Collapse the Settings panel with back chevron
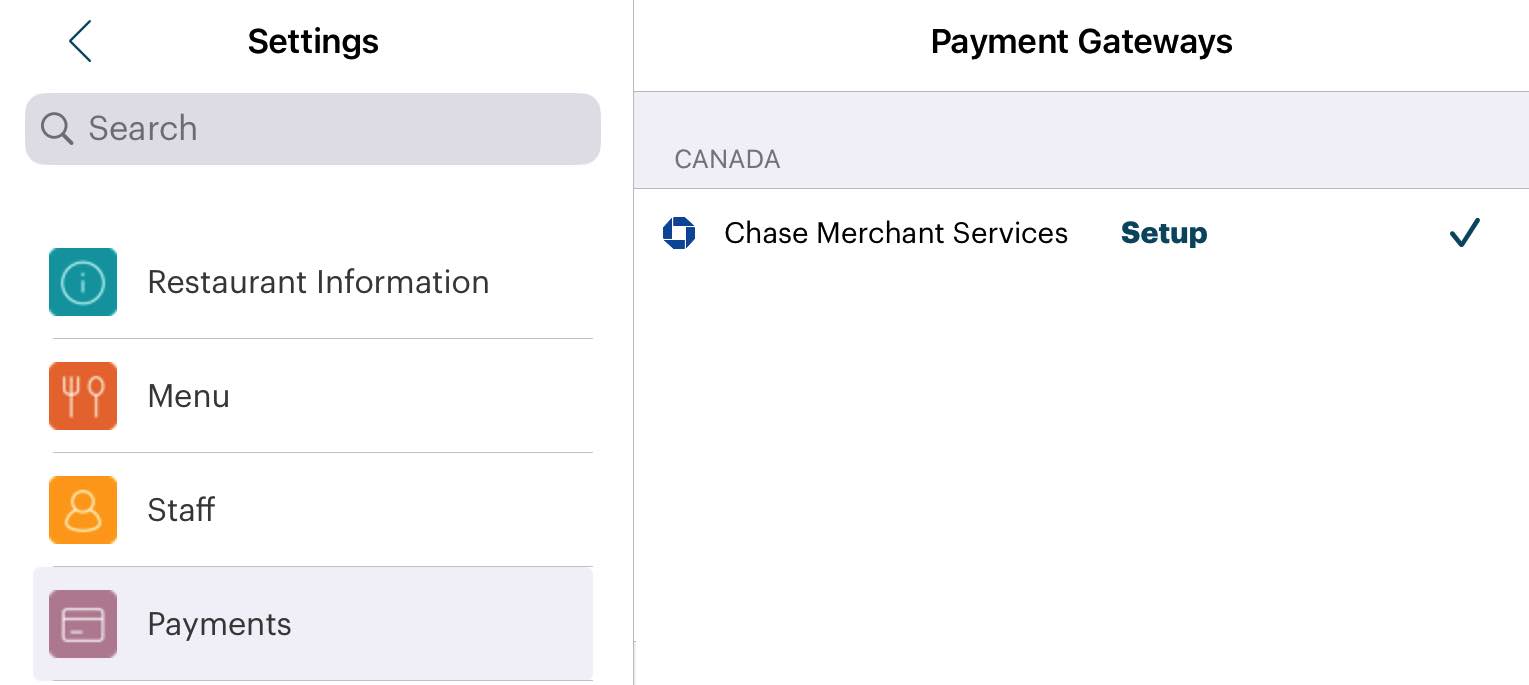1529x685 pixels. point(80,41)
